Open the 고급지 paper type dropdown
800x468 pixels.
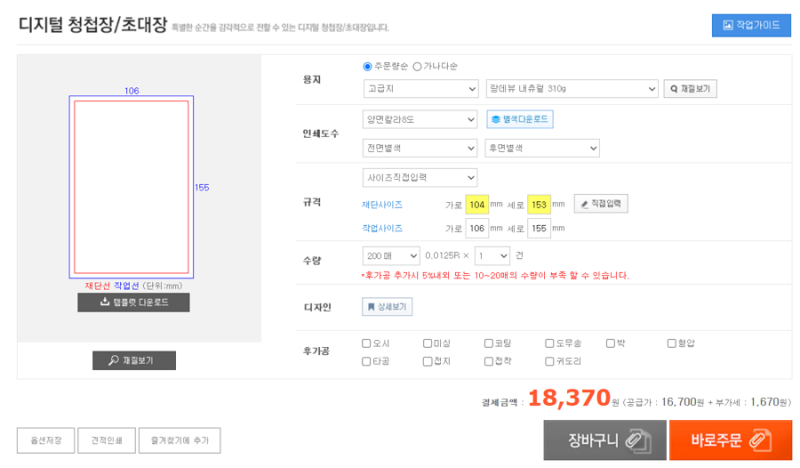click(x=420, y=89)
